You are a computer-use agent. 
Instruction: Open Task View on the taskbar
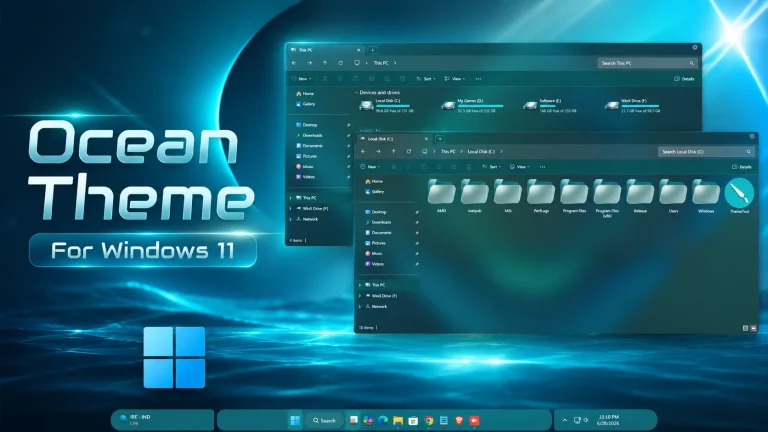coord(353,420)
